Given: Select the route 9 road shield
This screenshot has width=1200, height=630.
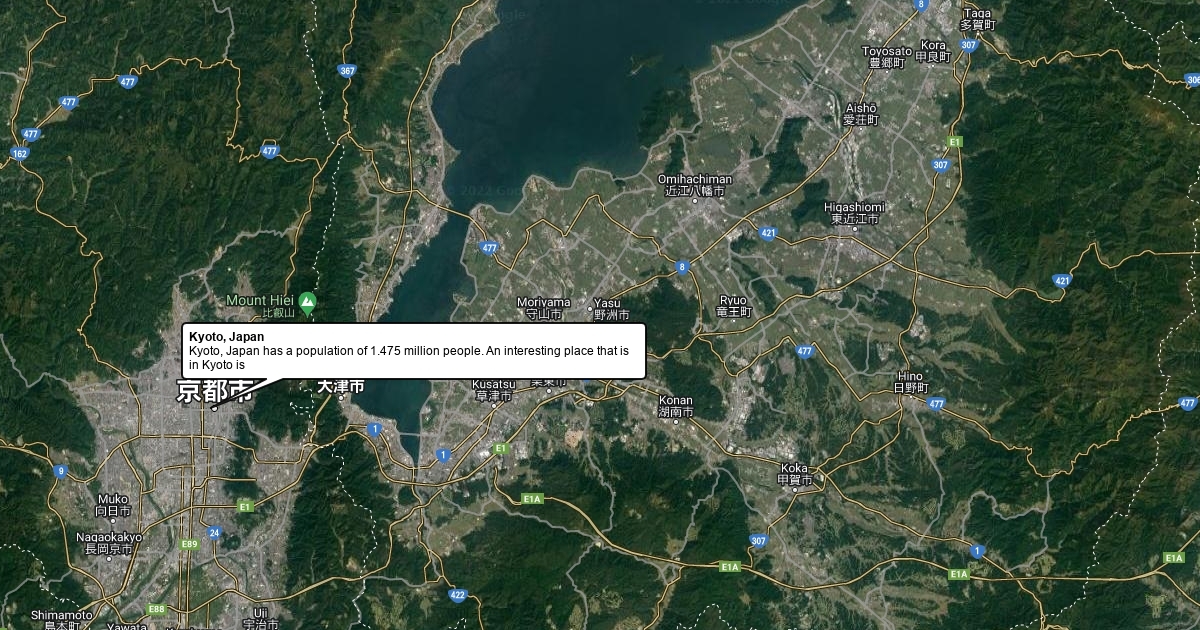Looking at the screenshot, I should 61,471.
